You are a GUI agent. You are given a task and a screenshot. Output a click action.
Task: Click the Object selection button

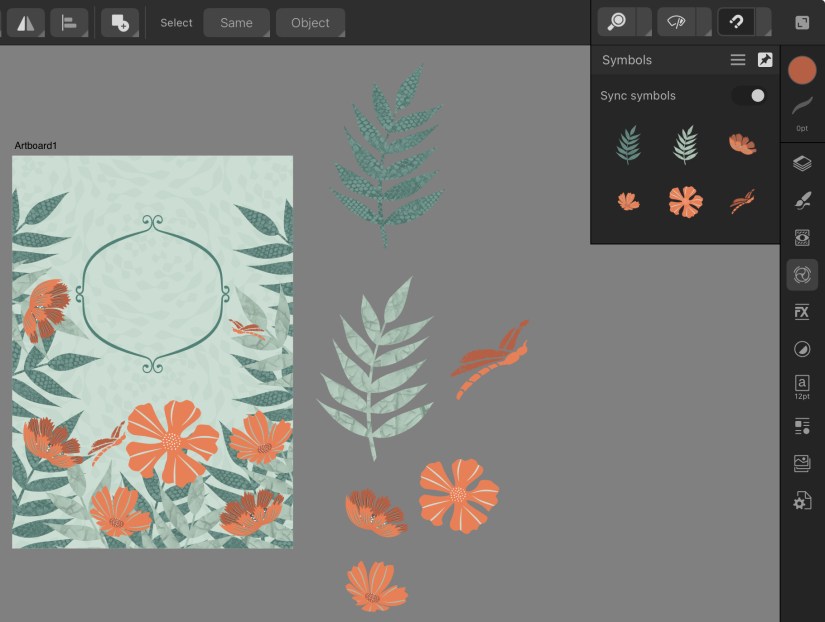(310, 22)
